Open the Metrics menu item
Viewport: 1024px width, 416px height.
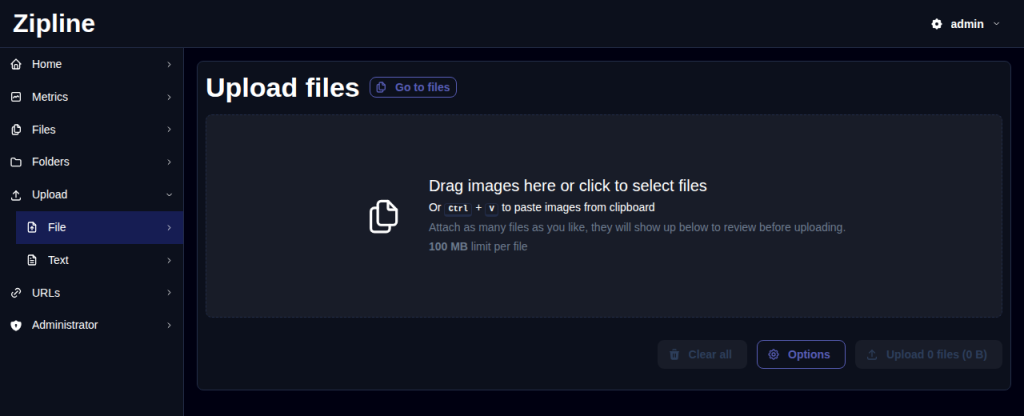click(x=91, y=97)
